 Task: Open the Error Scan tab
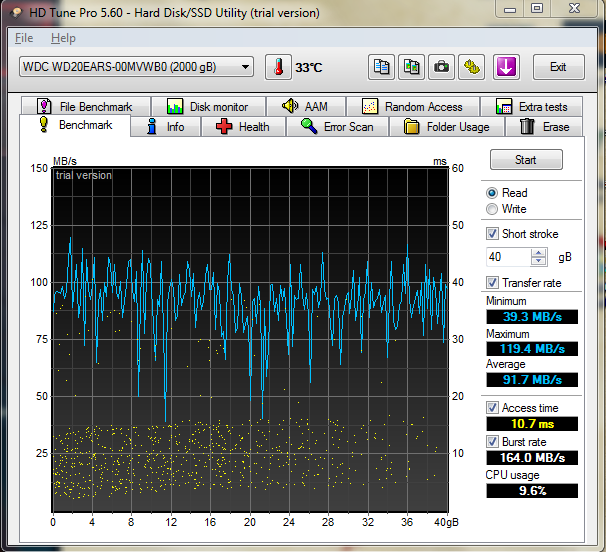tap(337, 127)
